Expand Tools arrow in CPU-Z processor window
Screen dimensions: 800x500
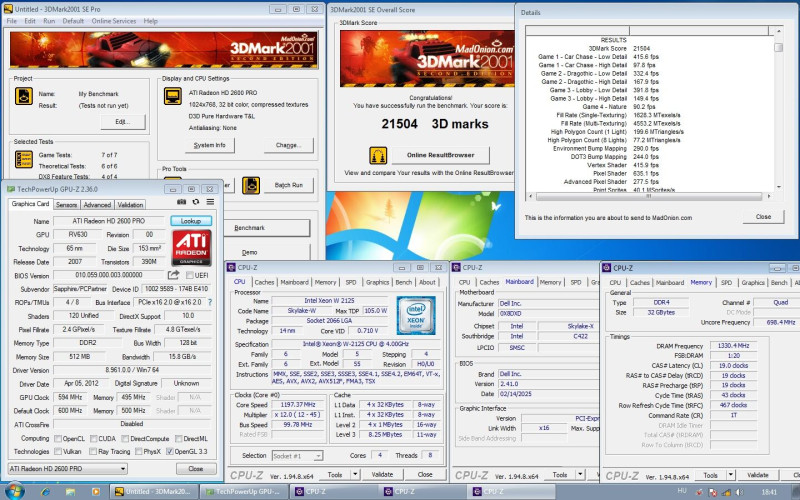pos(355,474)
